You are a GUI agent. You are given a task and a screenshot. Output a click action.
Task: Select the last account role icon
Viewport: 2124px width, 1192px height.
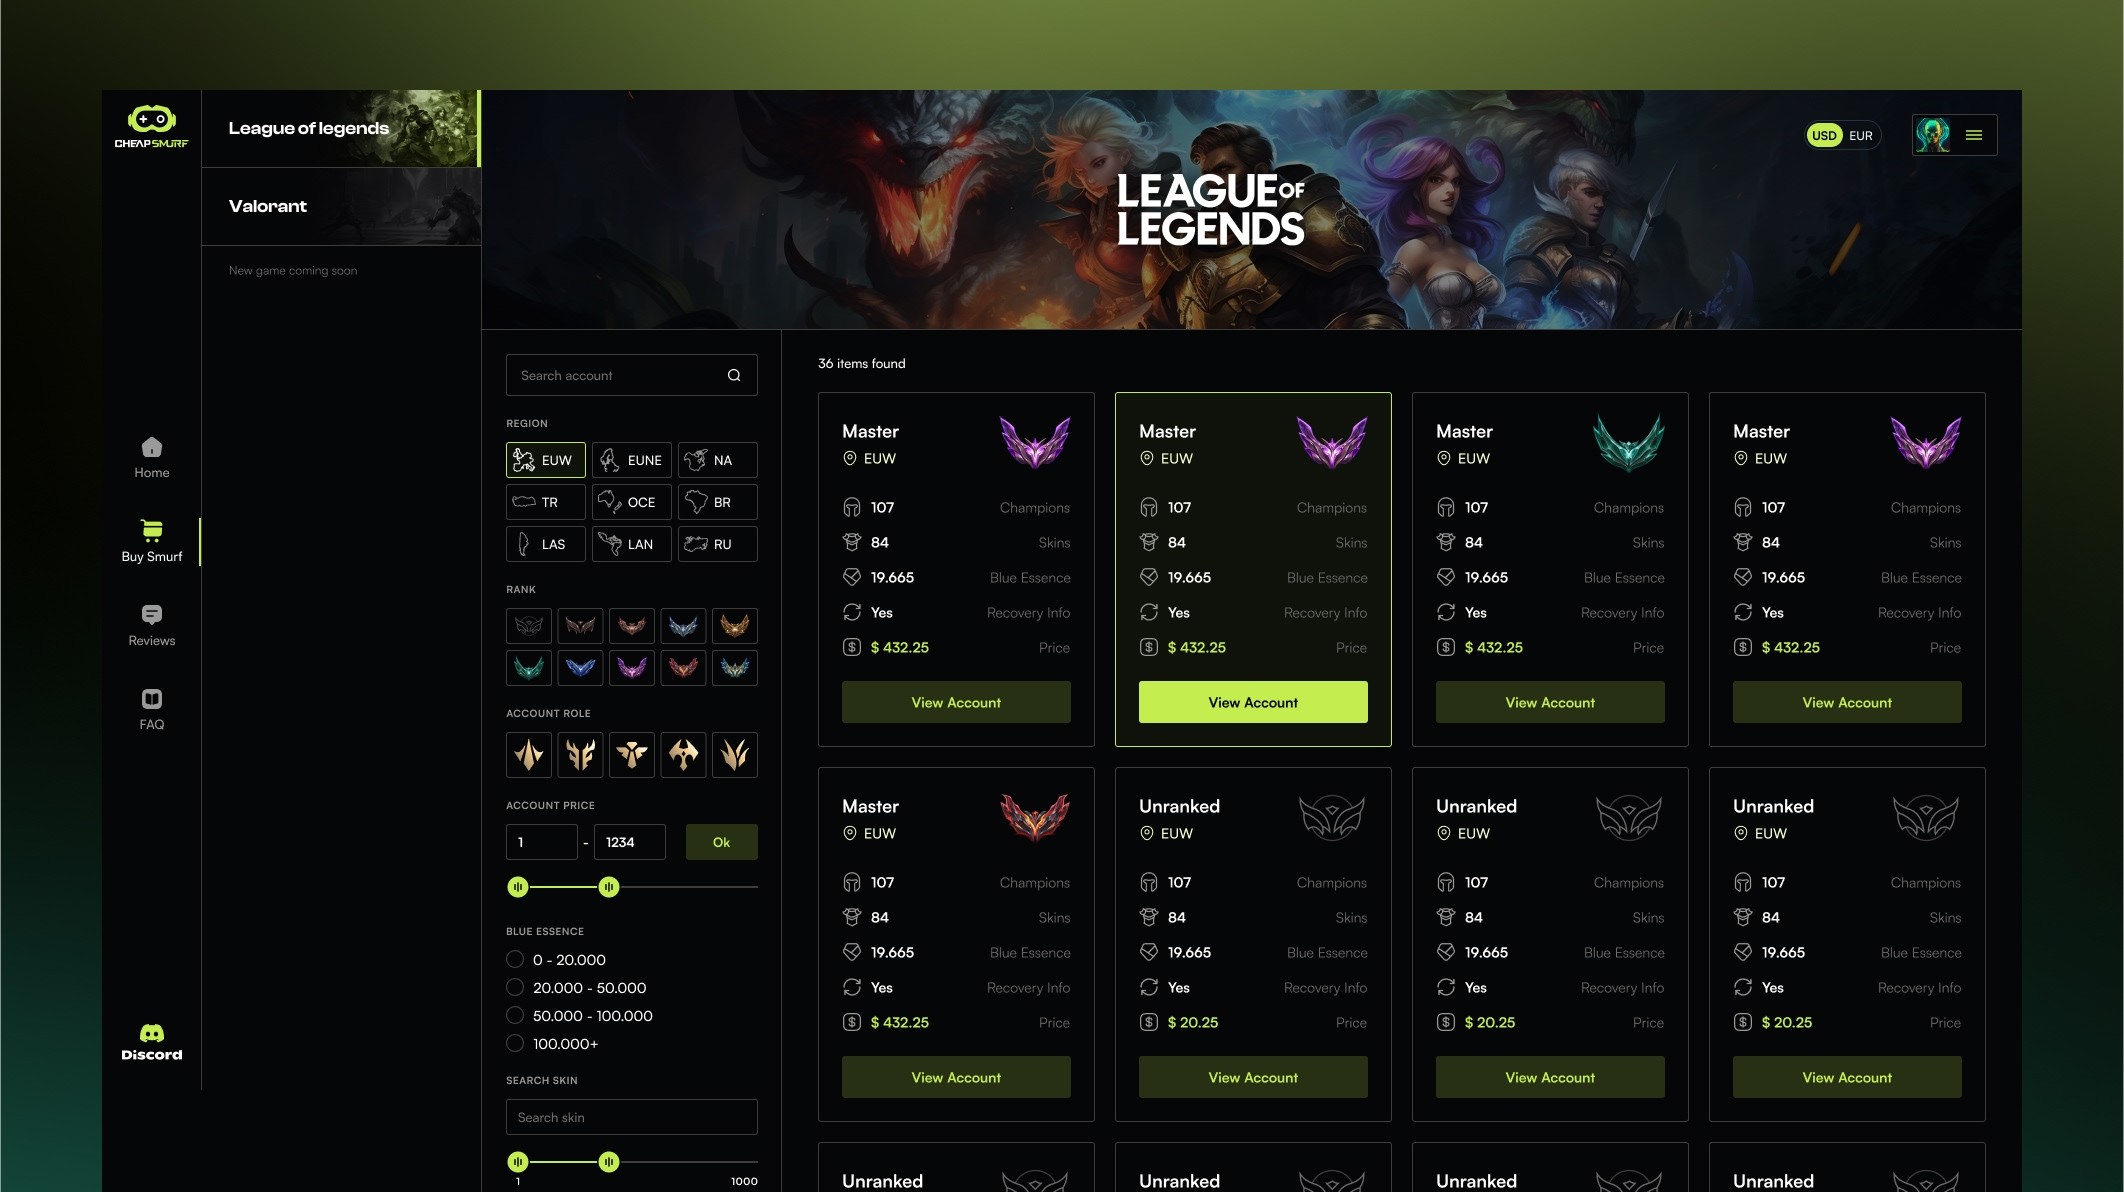coord(735,754)
